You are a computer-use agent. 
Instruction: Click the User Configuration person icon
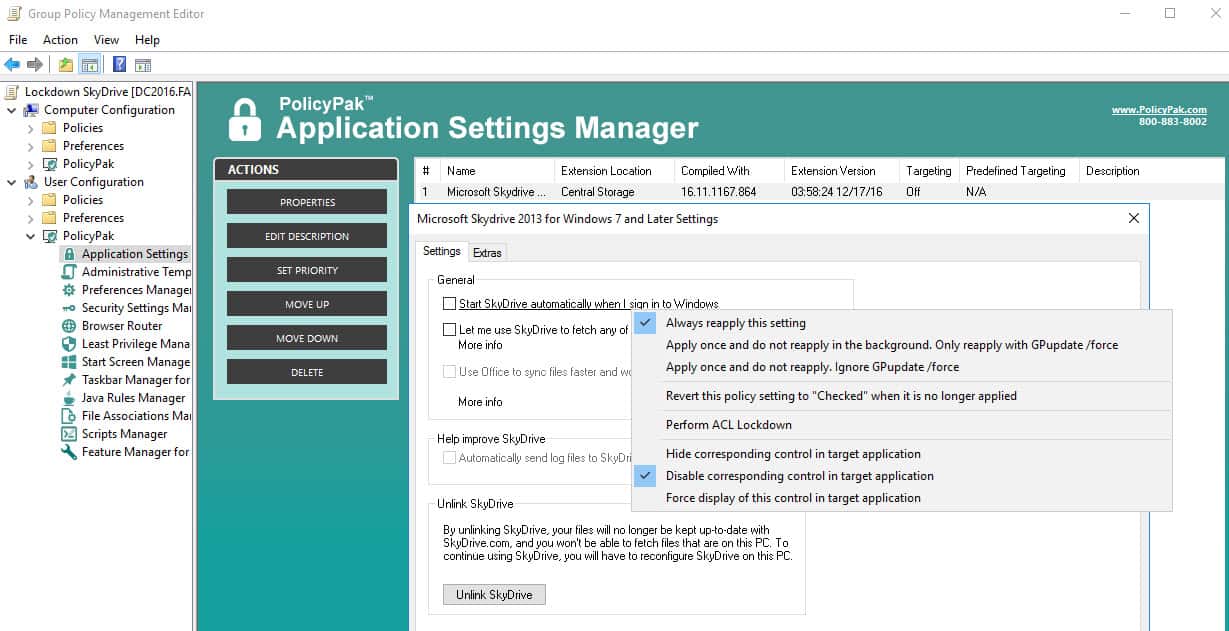pos(32,182)
